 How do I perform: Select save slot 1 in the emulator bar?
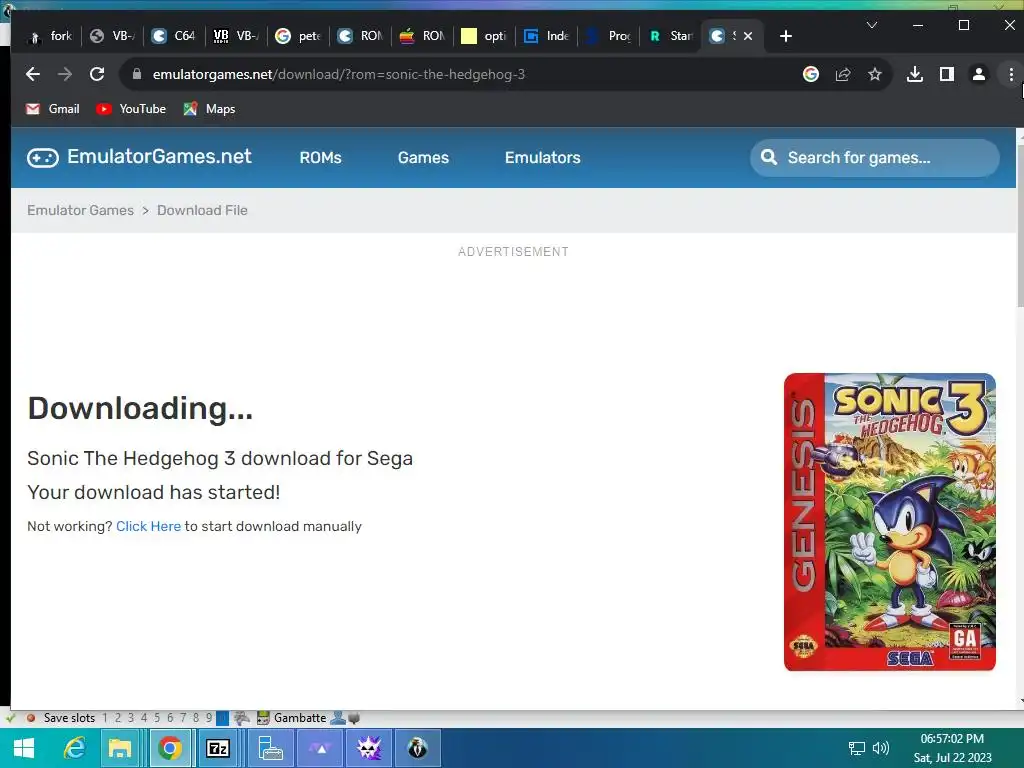tap(104, 718)
